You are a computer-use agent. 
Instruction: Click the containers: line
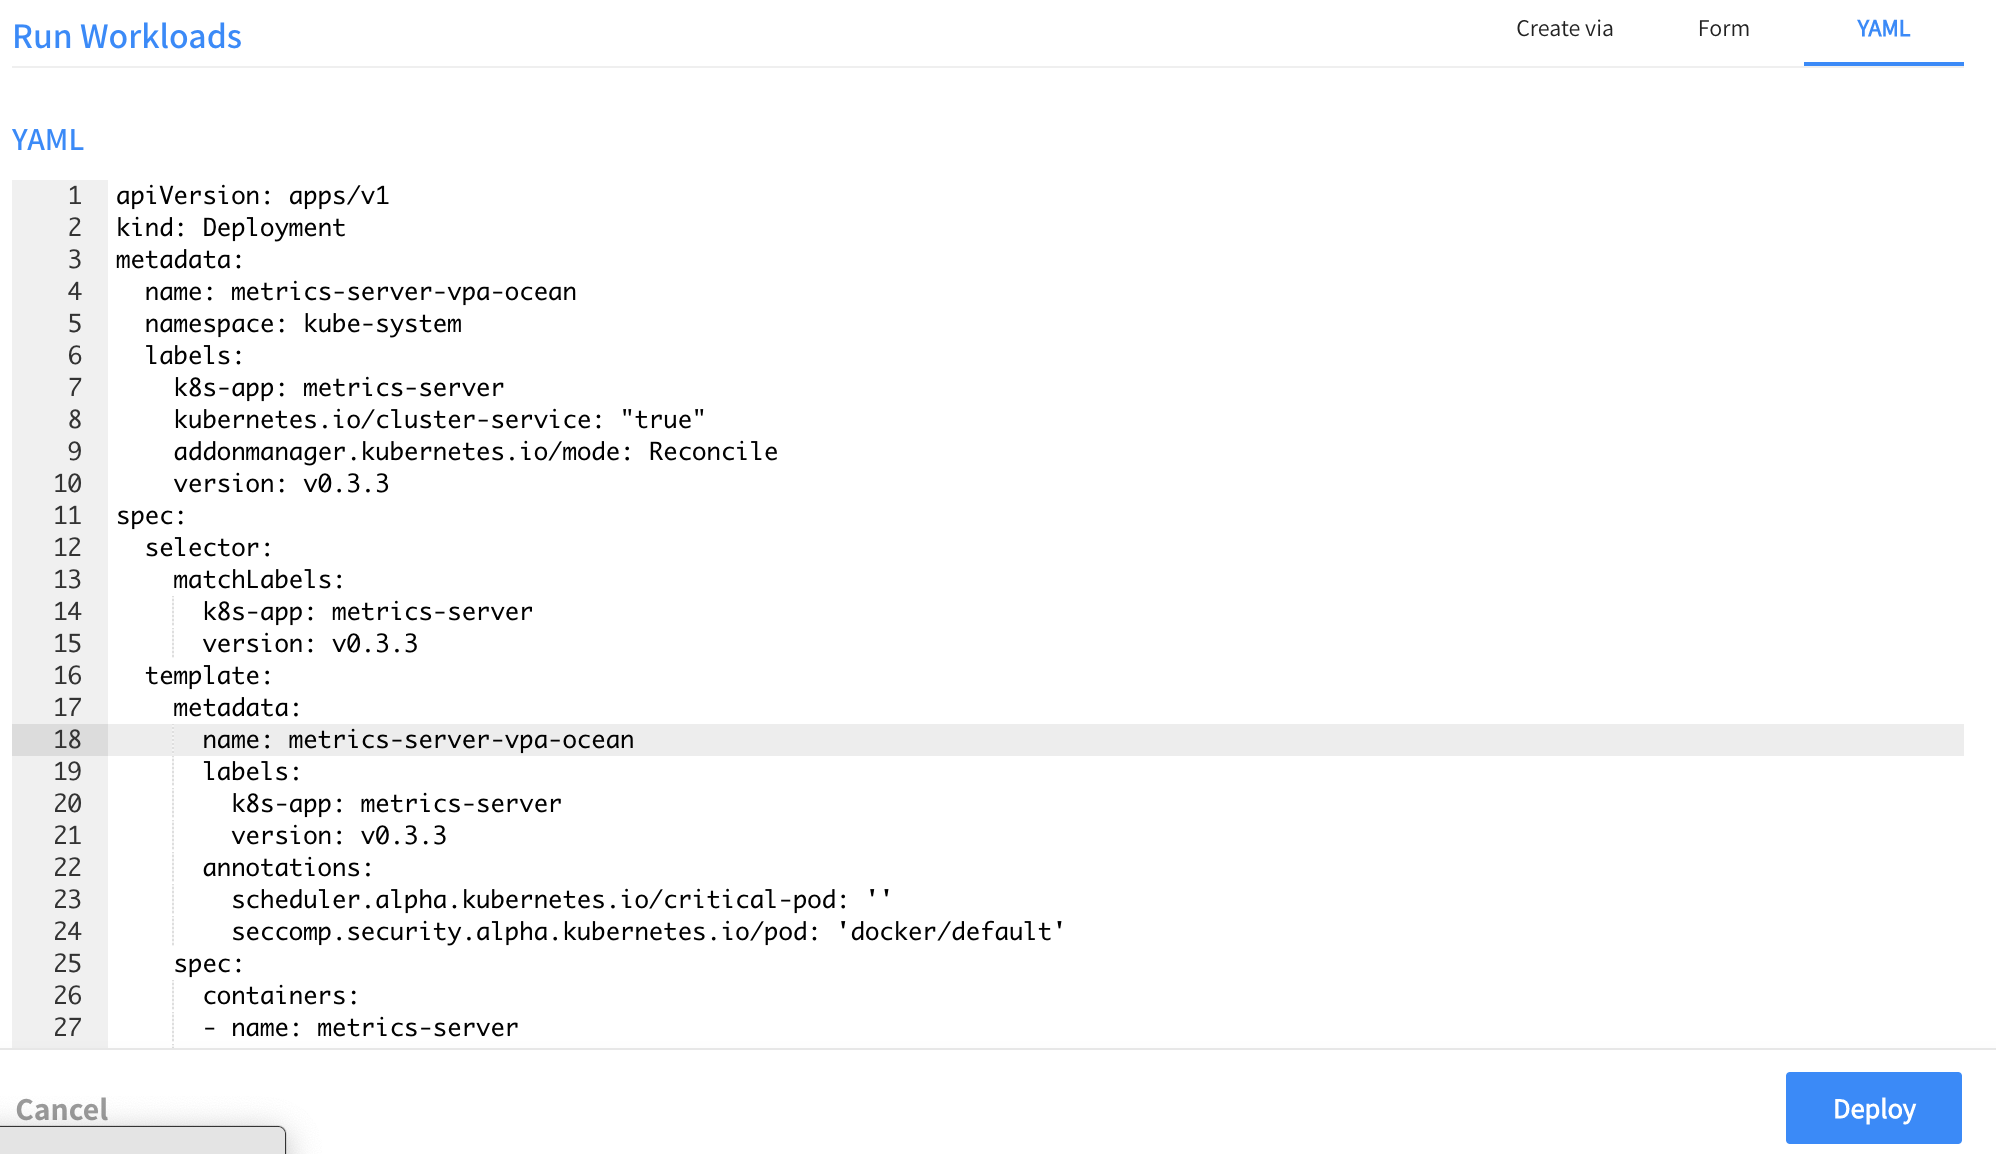click(x=280, y=996)
